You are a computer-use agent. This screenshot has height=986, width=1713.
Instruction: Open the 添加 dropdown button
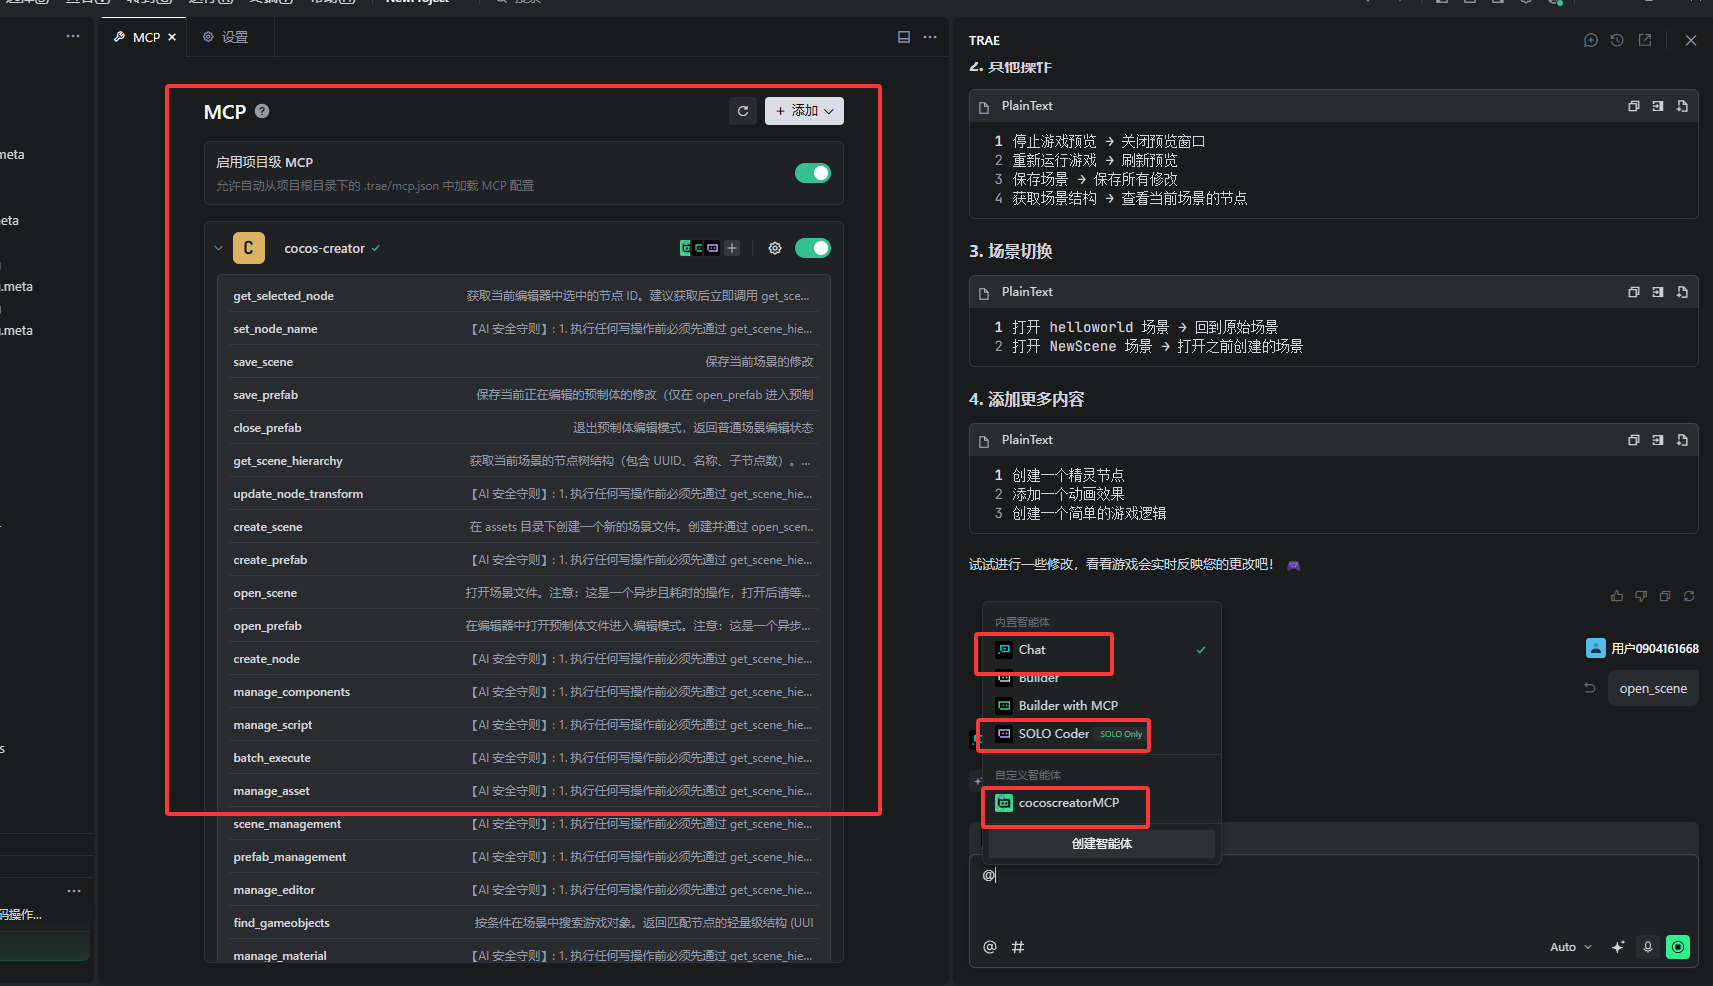tap(804, 111)
